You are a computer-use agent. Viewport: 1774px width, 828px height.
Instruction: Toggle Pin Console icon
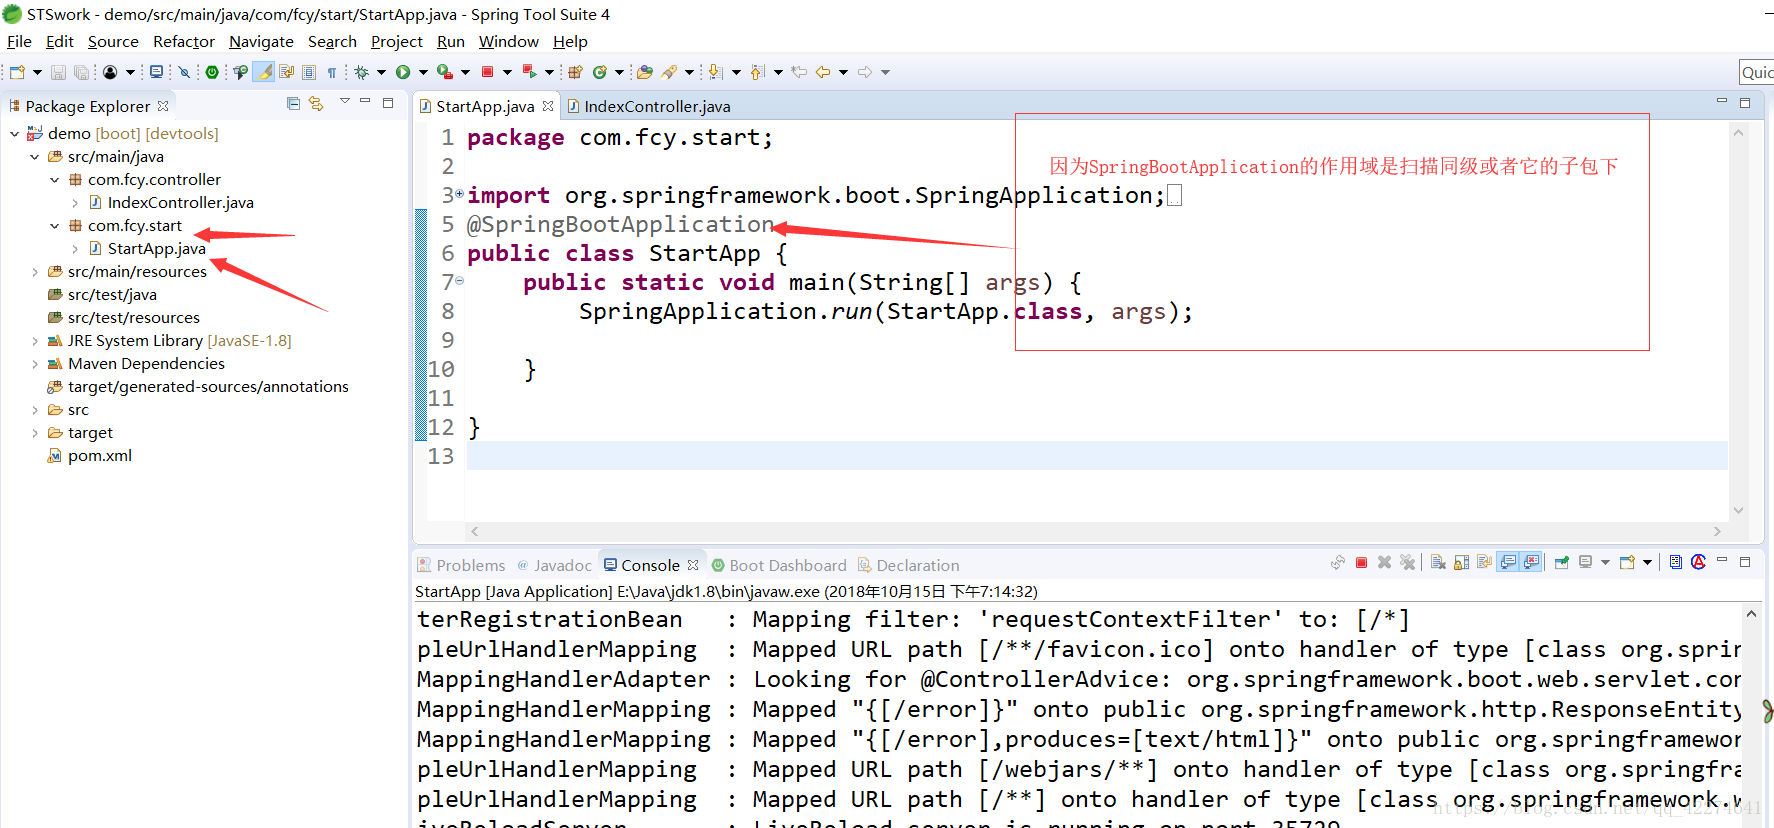1561,563
